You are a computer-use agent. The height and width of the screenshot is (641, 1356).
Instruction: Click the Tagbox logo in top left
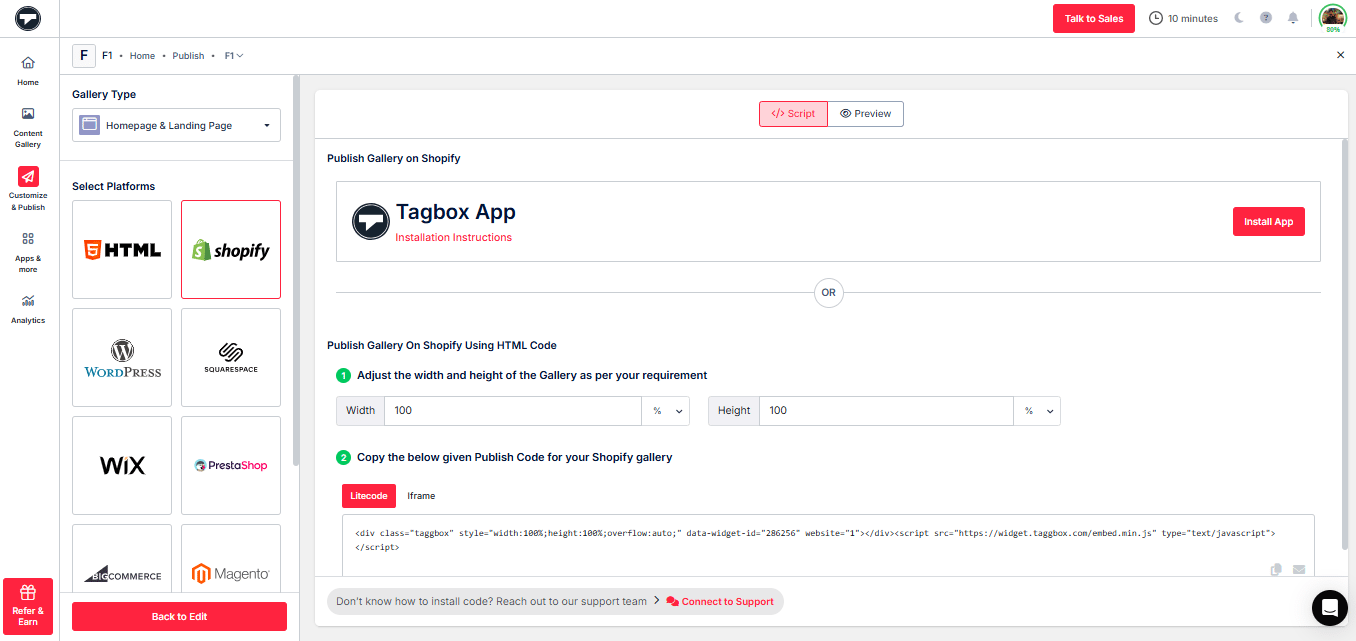point(28,18)
